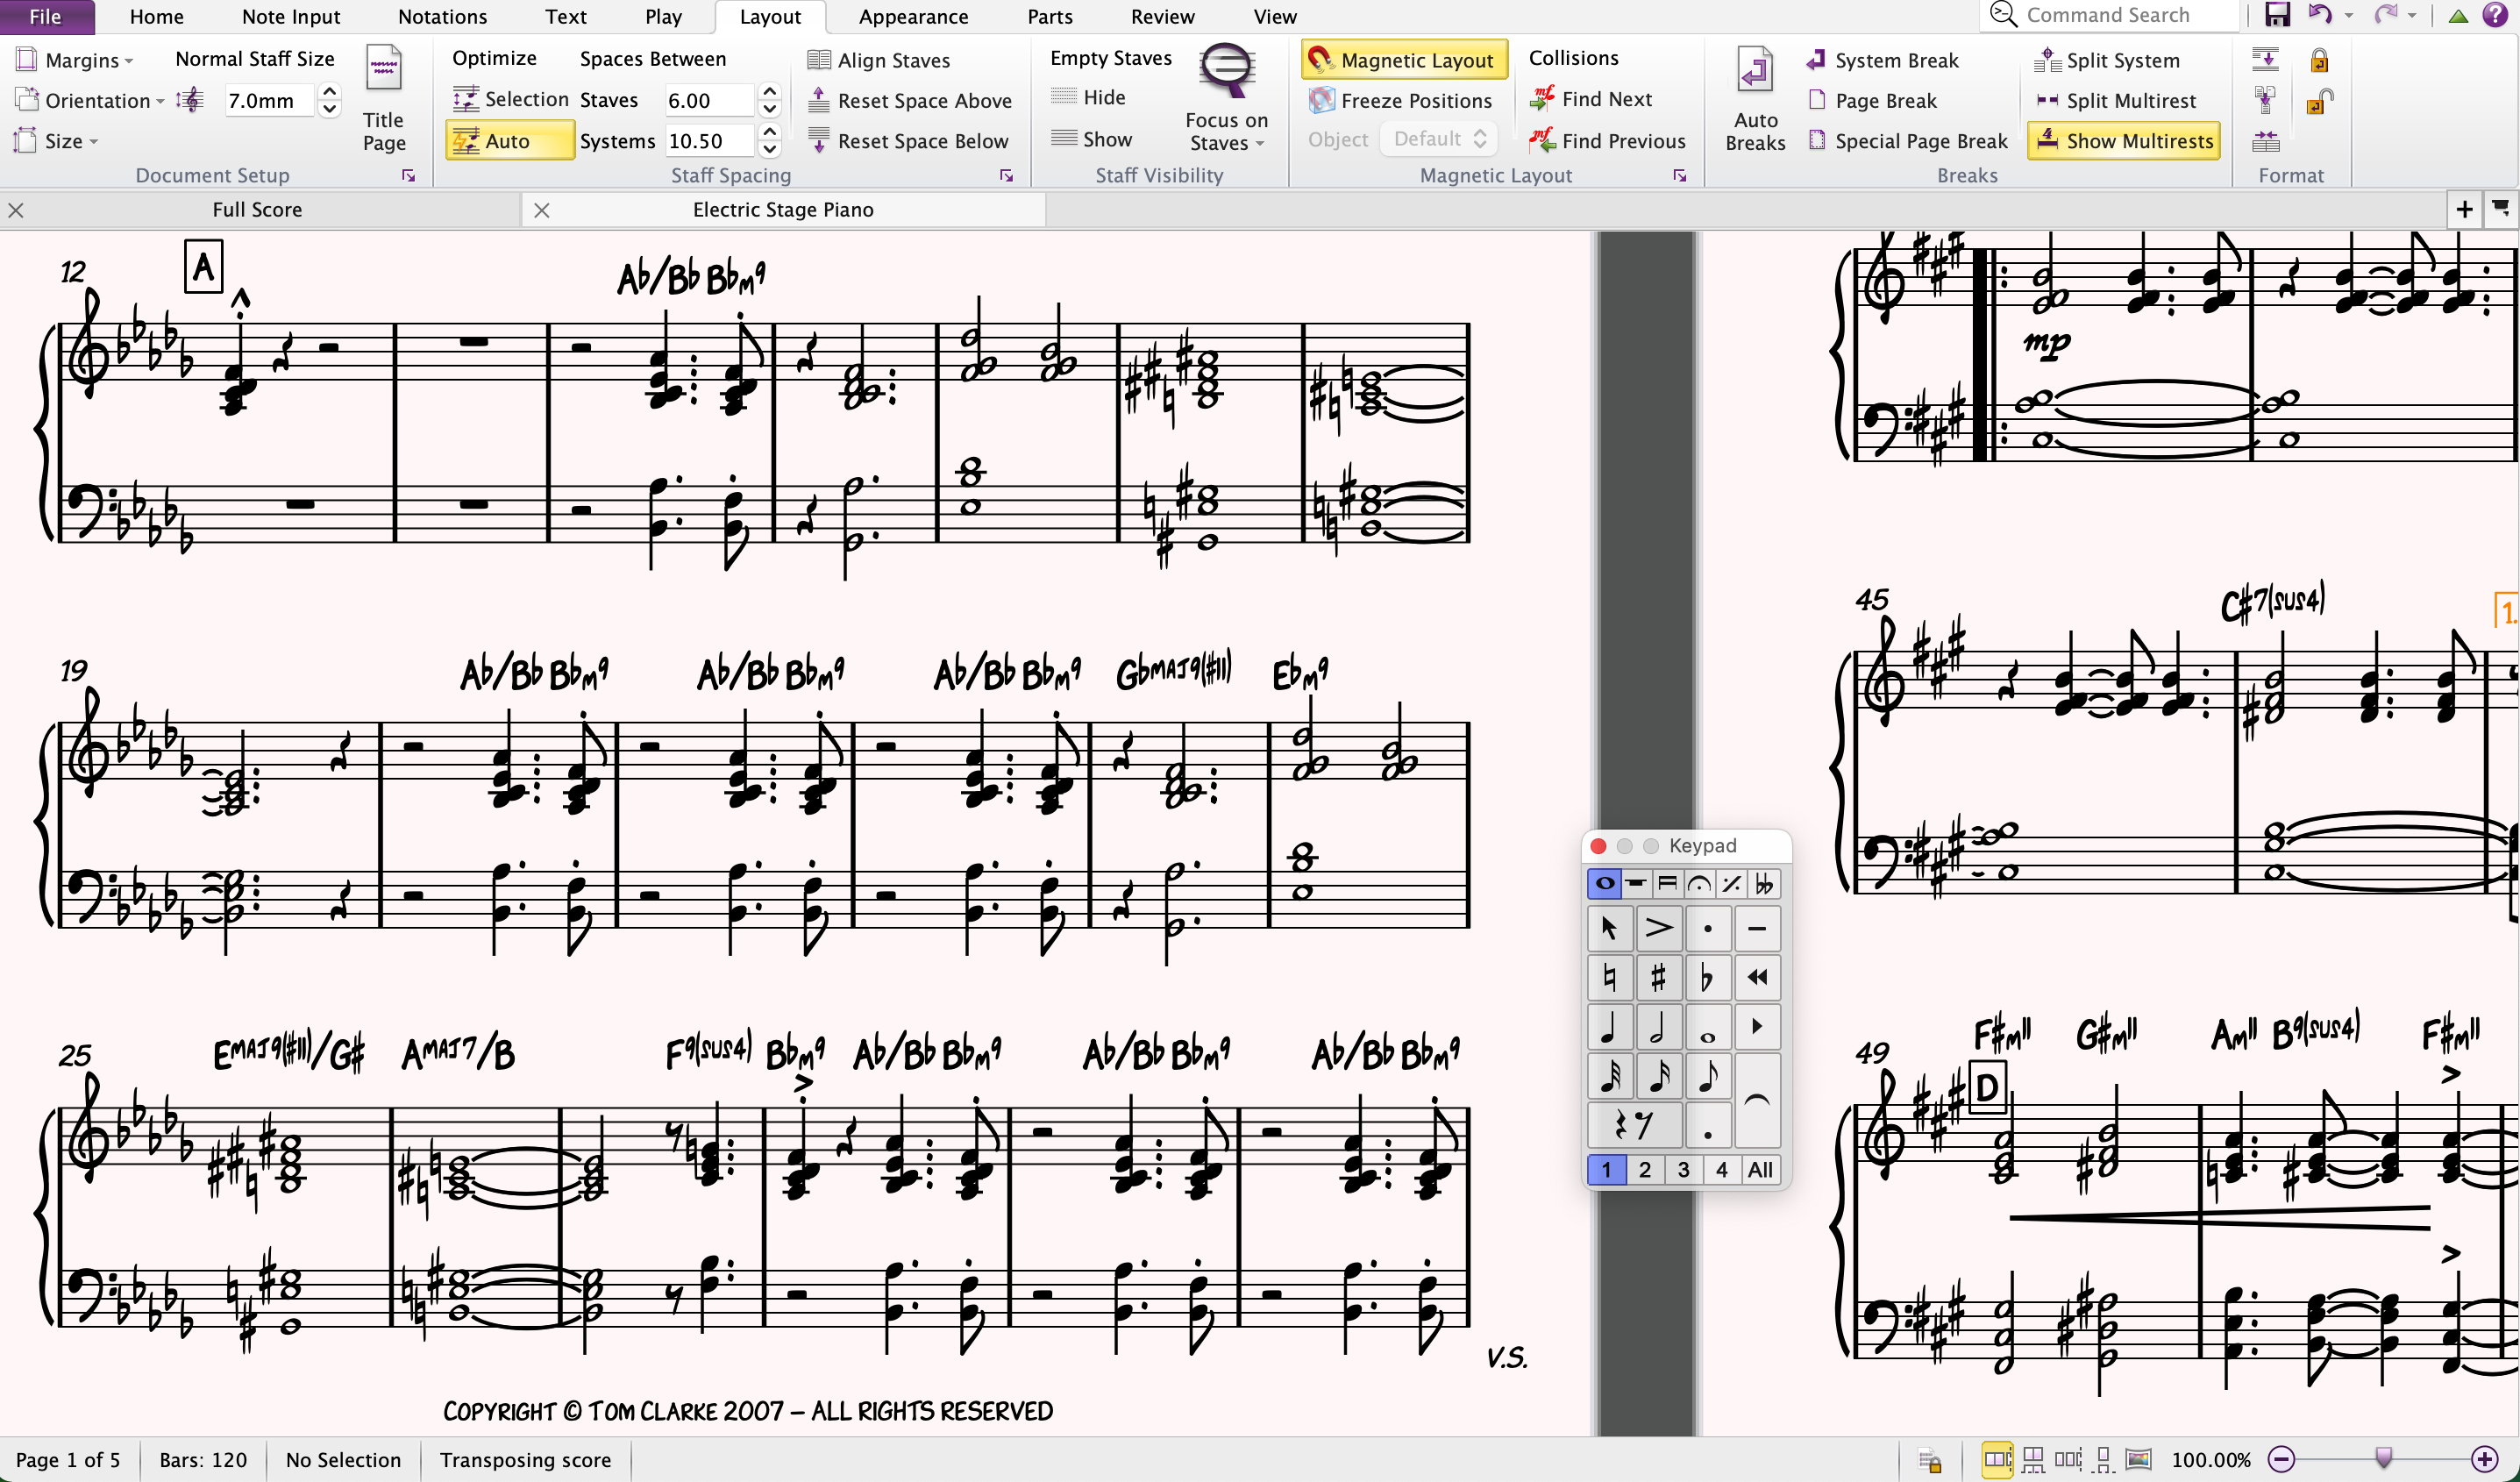
Task: Click Align Staves
Action: pos(879,60)
